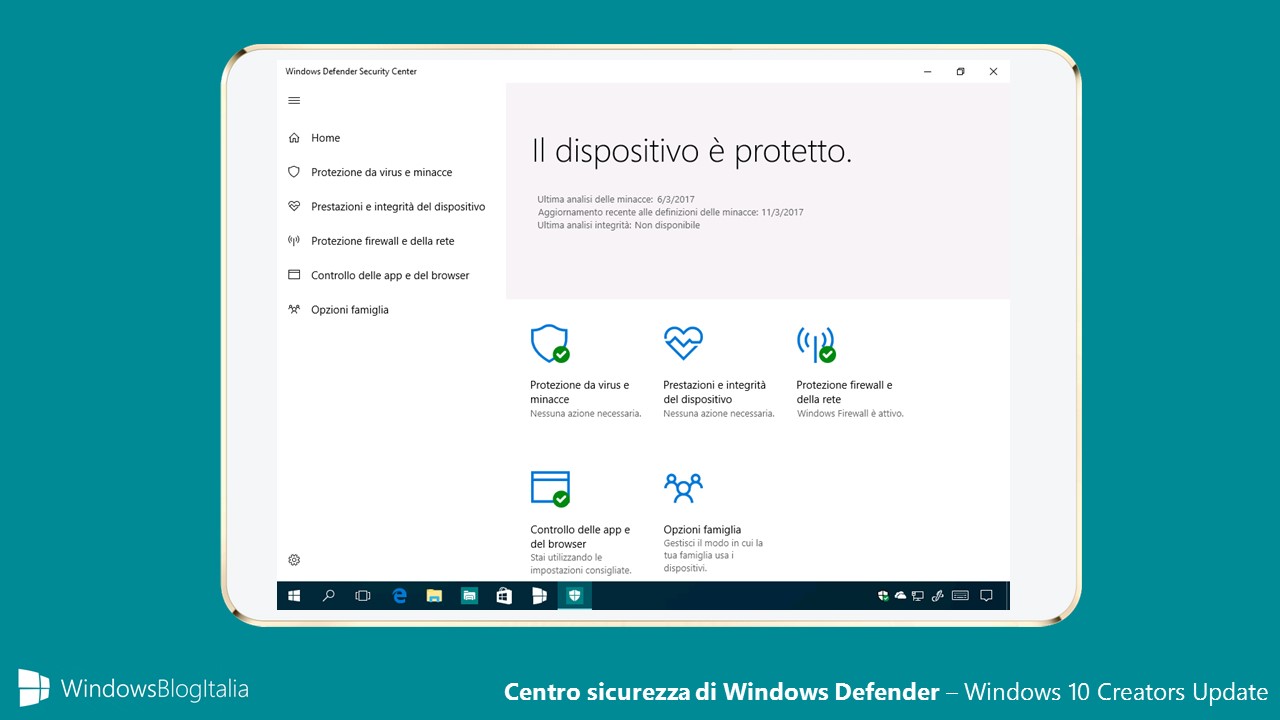This screenshot has height=720, width=1280.
Task: Restore down the Defender Security Center window
Action: [960, 72]
